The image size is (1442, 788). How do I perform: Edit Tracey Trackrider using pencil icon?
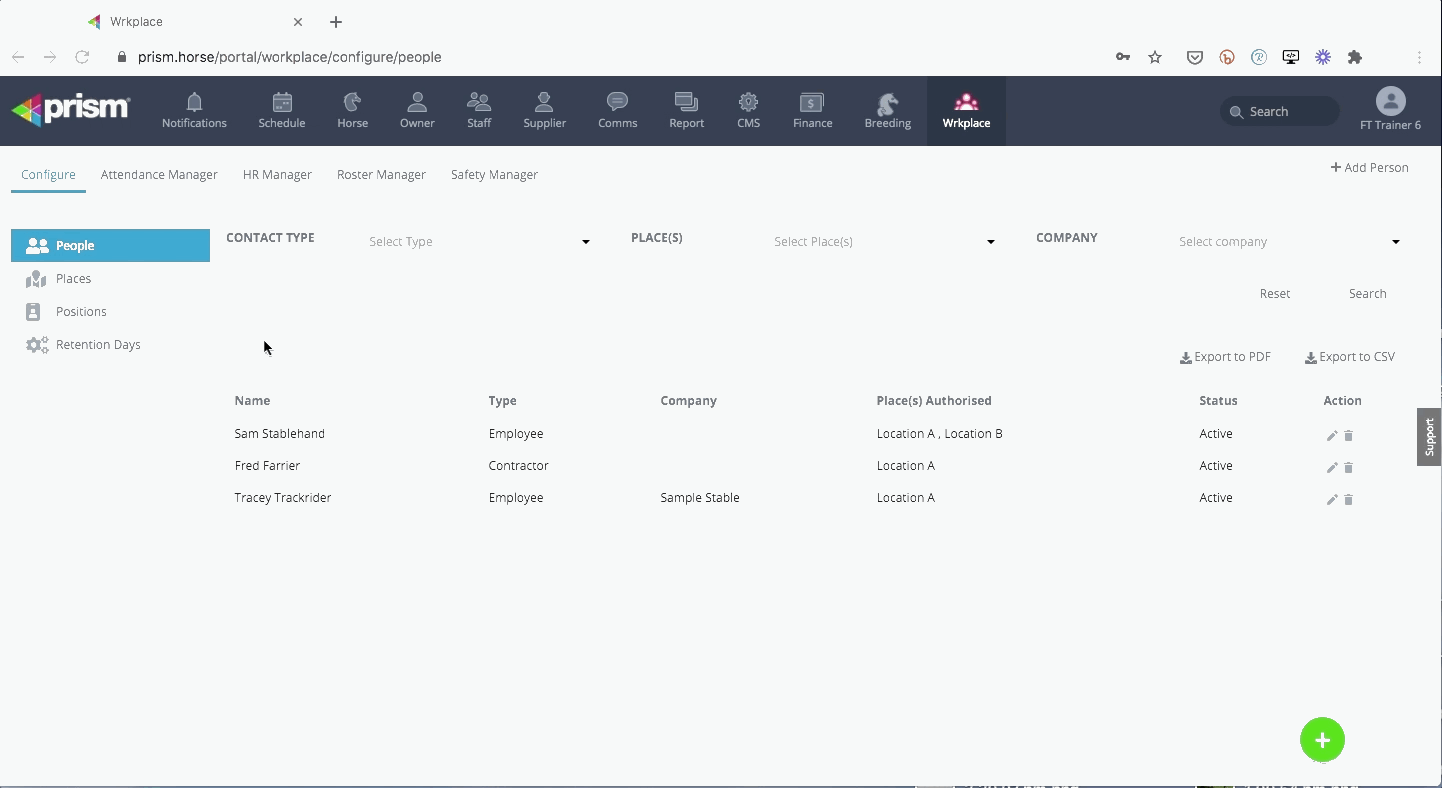[1331, 500]
